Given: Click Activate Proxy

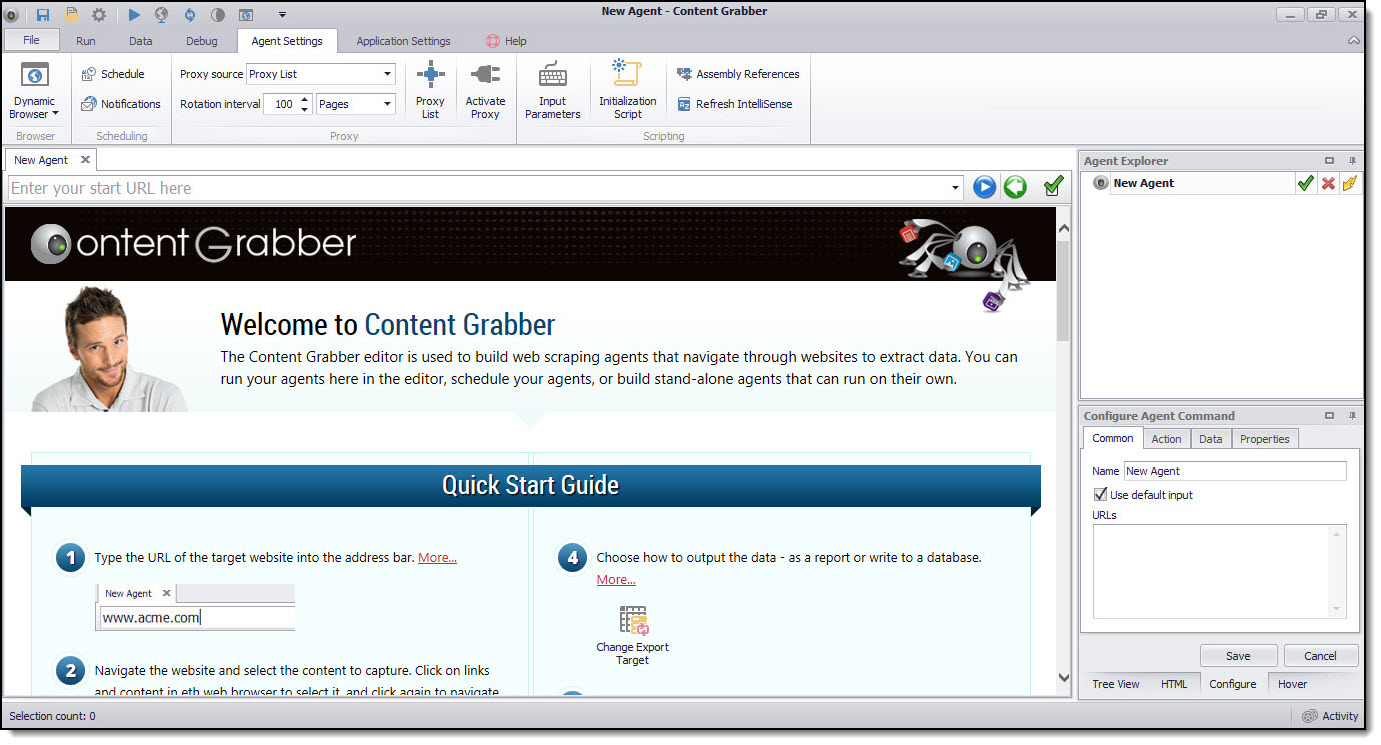Looking at the screenshot, I should click(x=485, y=91).
